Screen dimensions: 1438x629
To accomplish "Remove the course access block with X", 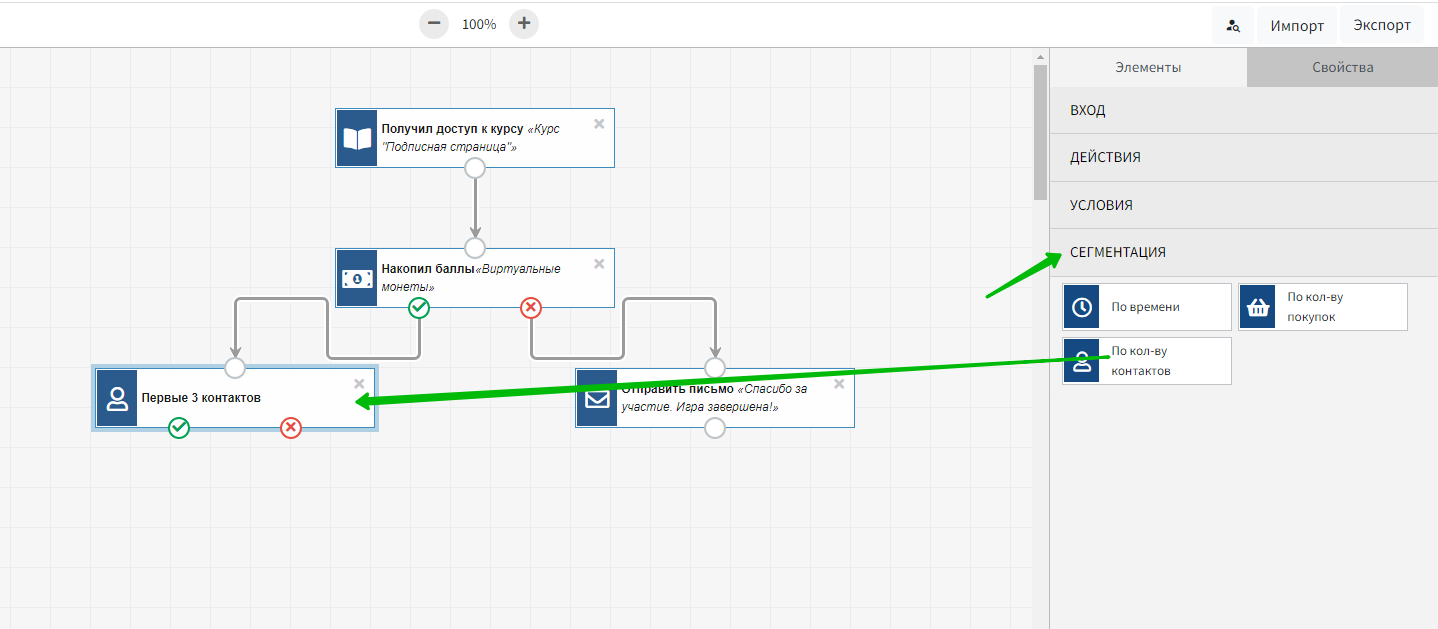I will point(599,124).
